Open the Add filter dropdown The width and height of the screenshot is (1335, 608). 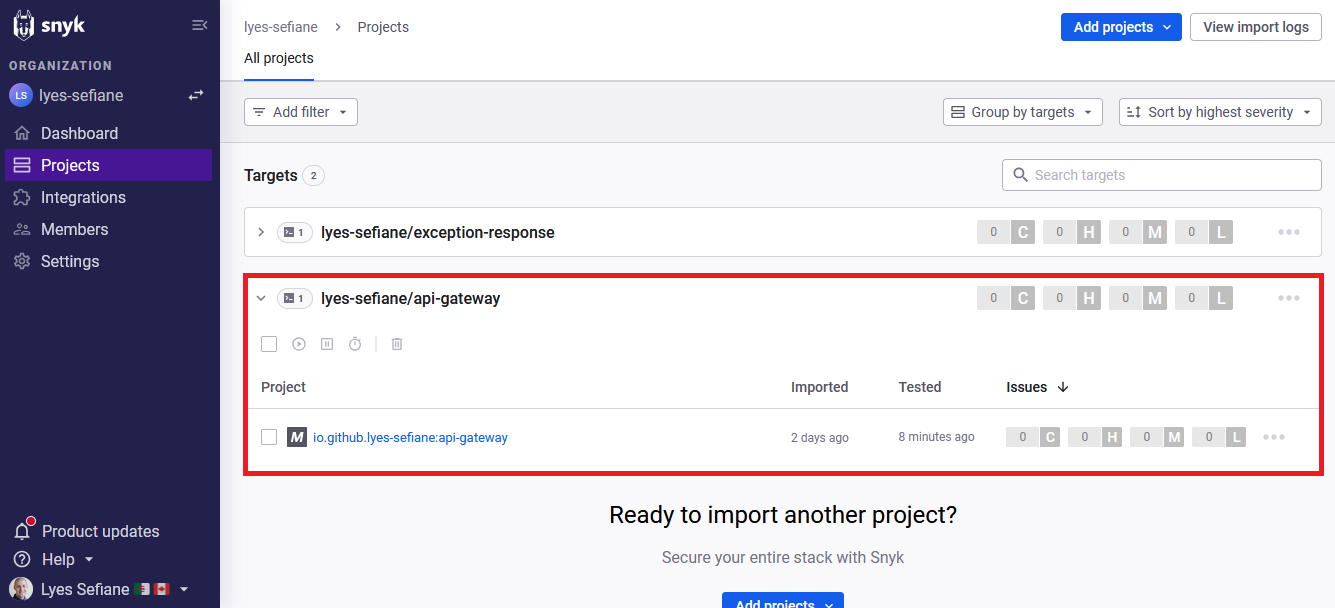(301, 112)
